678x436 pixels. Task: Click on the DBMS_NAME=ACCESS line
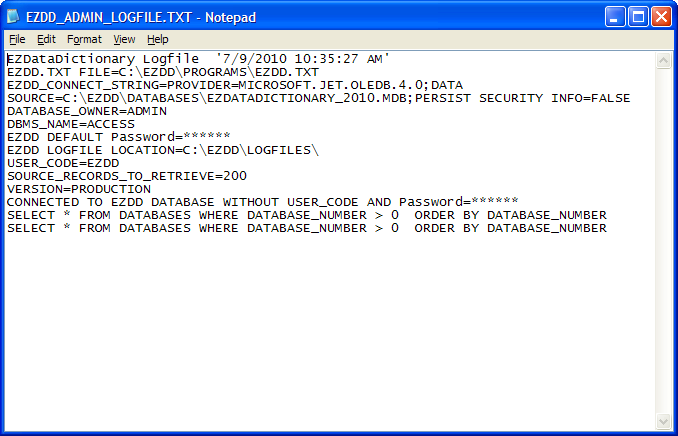click(x=70, y=124)
